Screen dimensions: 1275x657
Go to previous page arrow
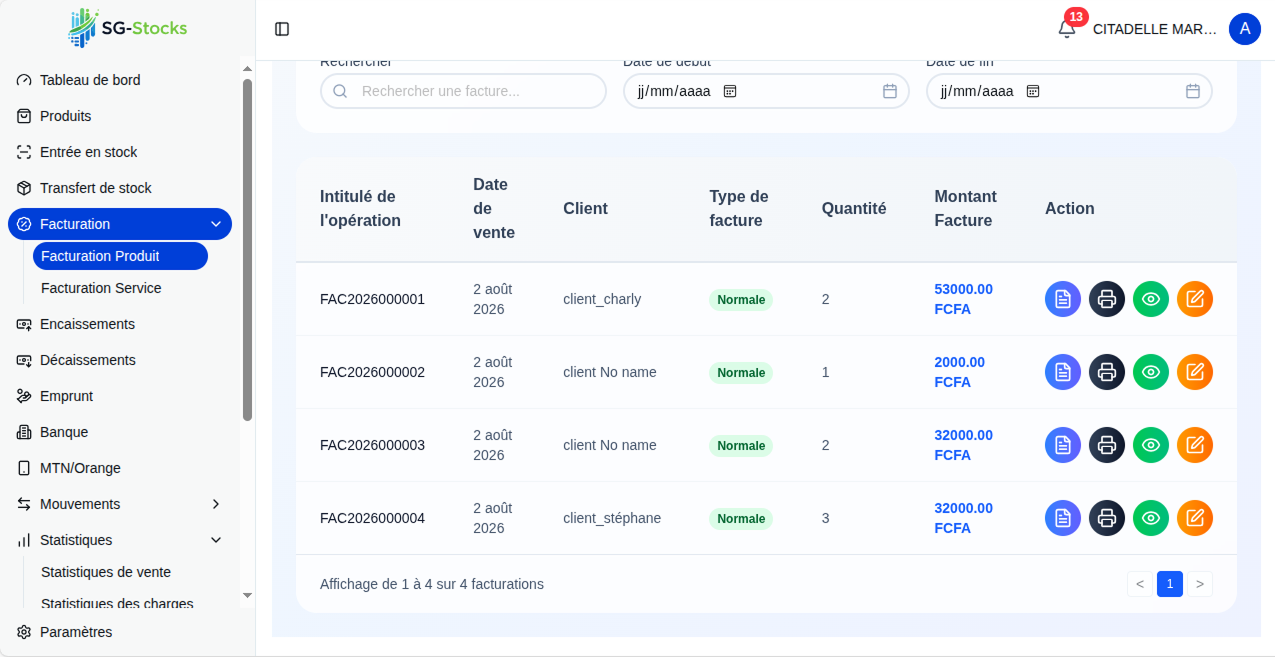[1140, 584]
